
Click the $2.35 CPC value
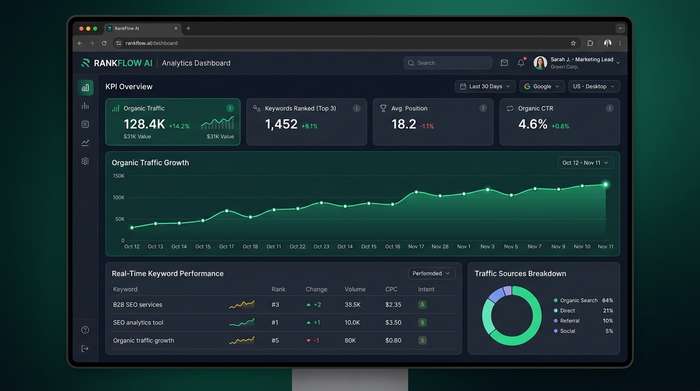click(393, 305)
